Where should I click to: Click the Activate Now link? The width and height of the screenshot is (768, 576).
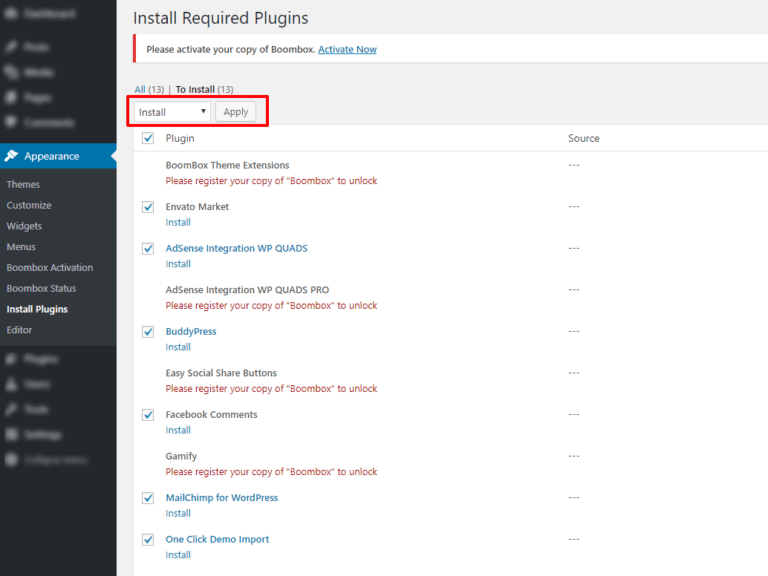point(347,49)
